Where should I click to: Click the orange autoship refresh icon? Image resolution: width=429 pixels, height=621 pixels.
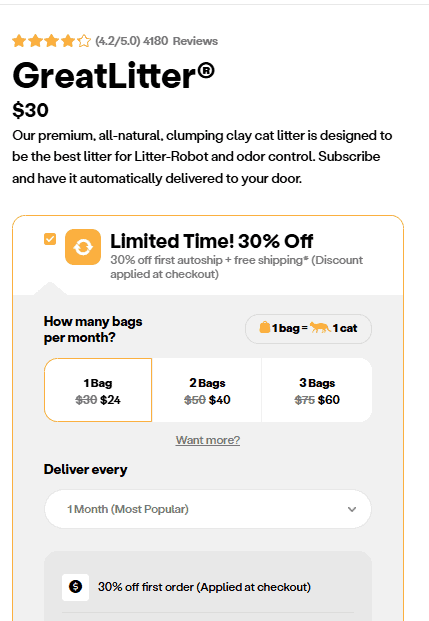click(83, 247)
